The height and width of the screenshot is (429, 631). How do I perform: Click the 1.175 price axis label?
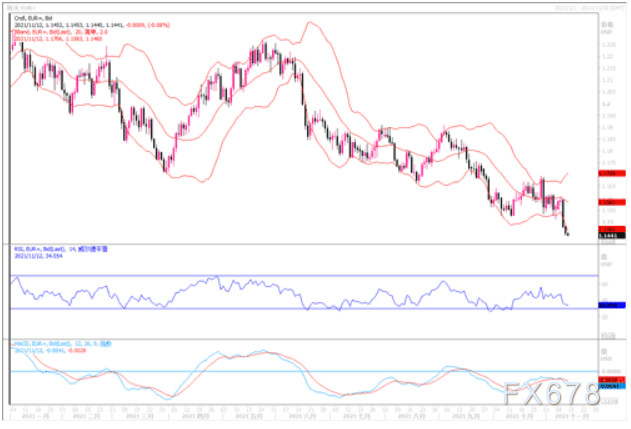[x=608, y=163]
